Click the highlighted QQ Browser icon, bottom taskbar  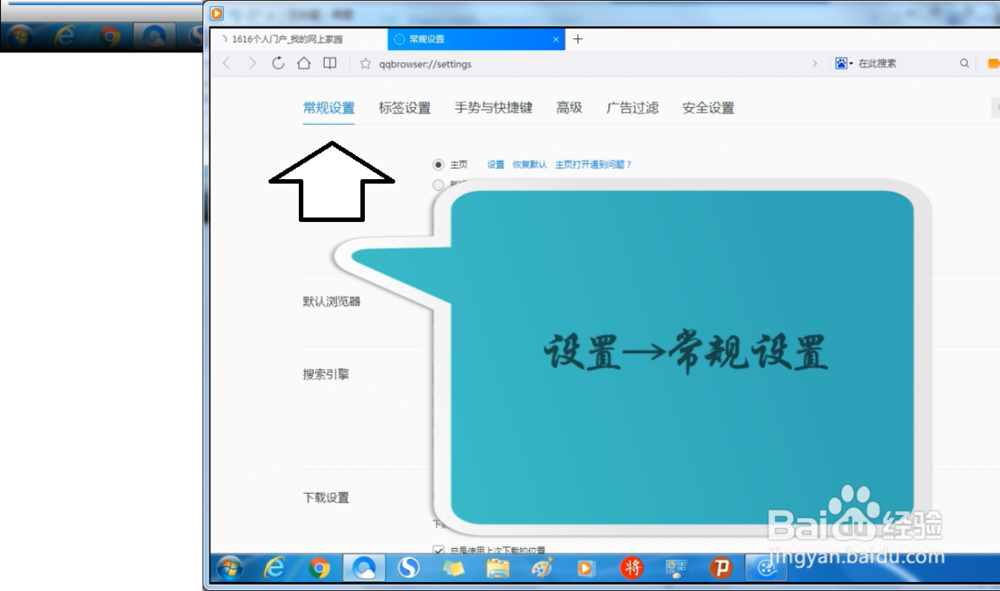pos(364,567)
